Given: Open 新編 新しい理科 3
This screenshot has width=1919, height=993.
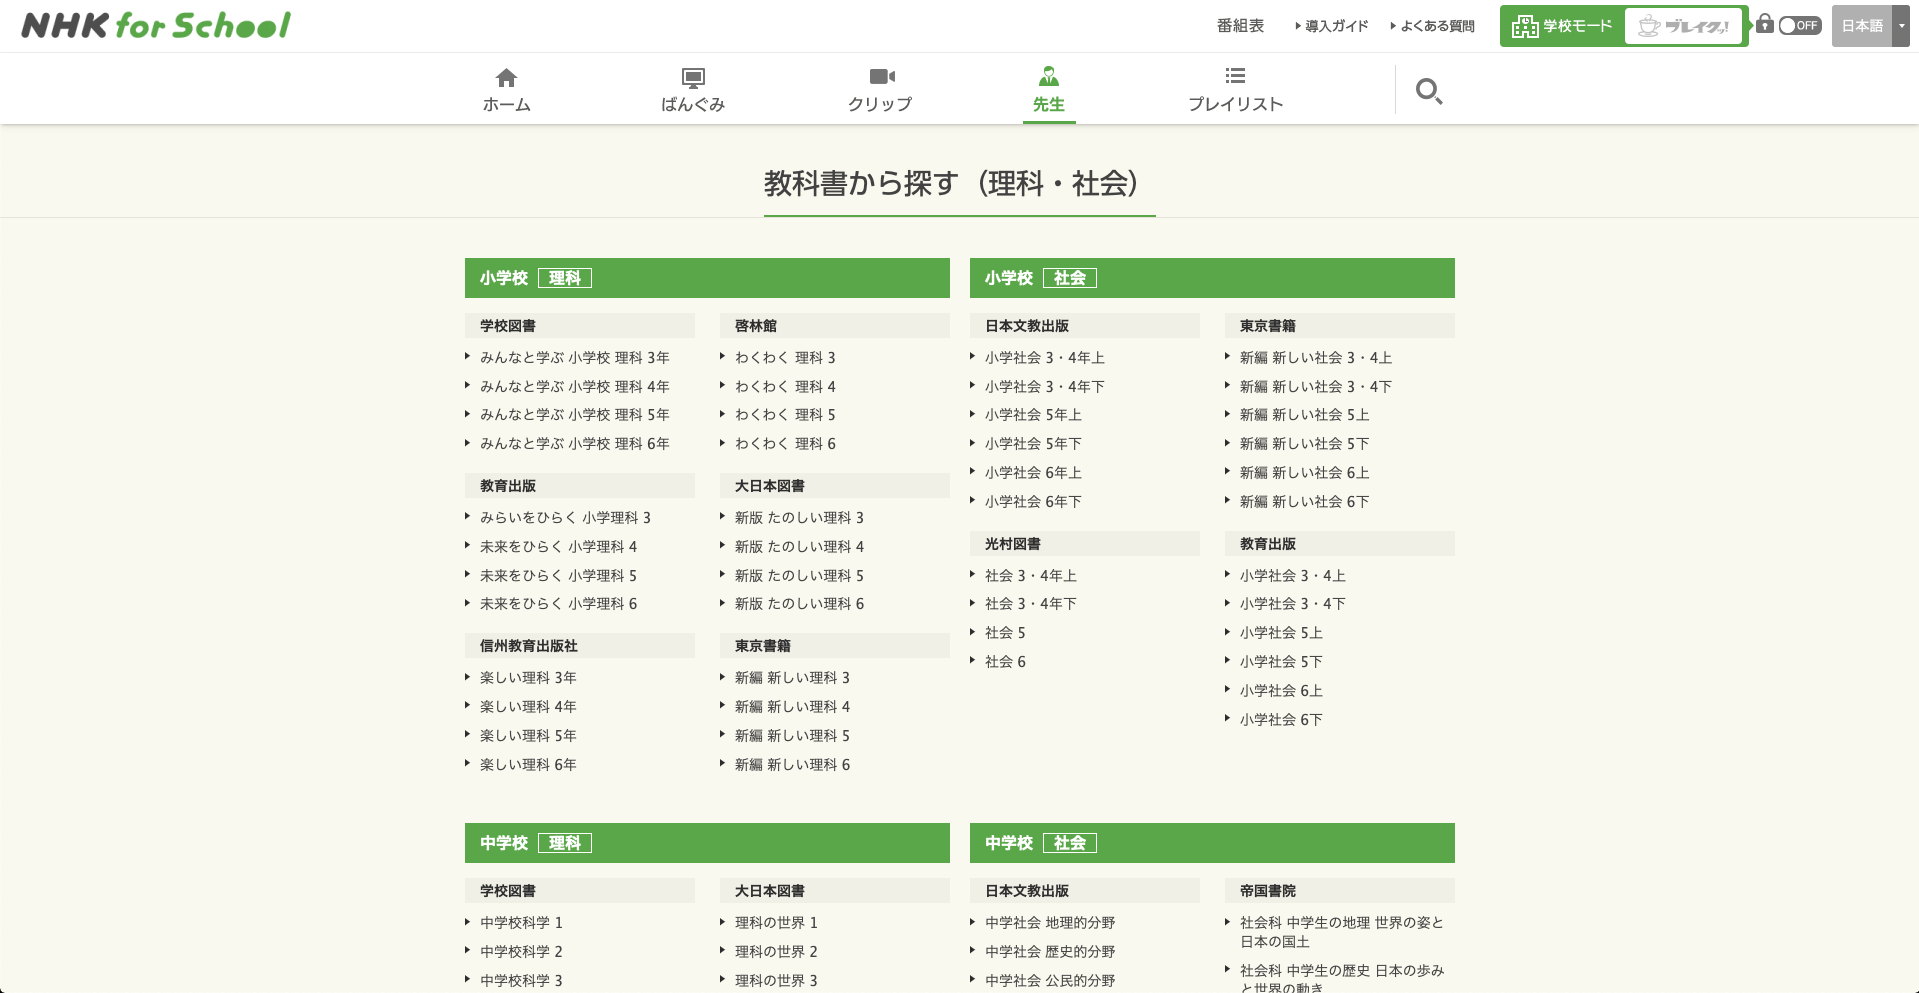Looking at the screenshot, I should (x=792, y=678).
